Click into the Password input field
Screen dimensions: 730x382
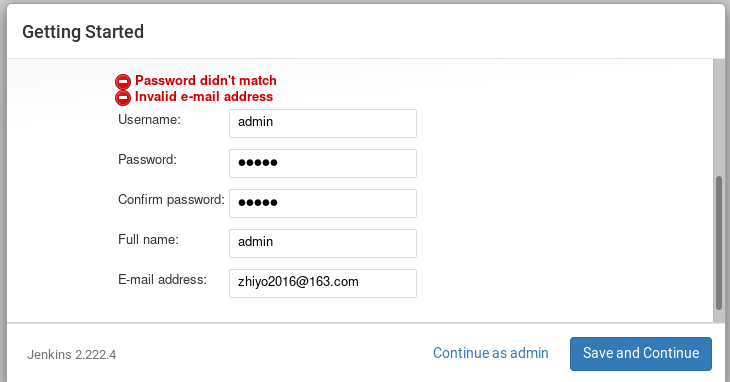[x=323, y=163]
